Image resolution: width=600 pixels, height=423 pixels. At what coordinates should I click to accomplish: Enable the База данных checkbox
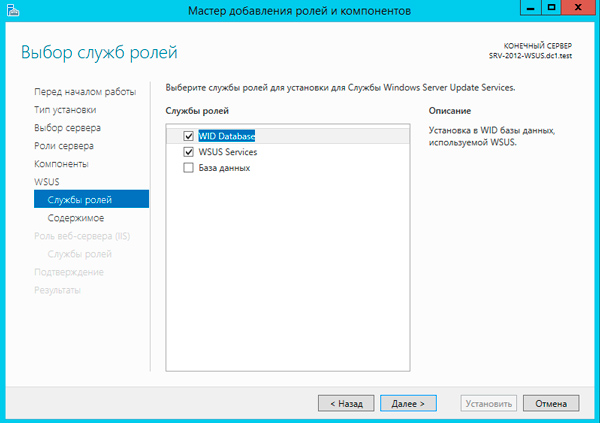pyautogui.click(x=189, y=168)
